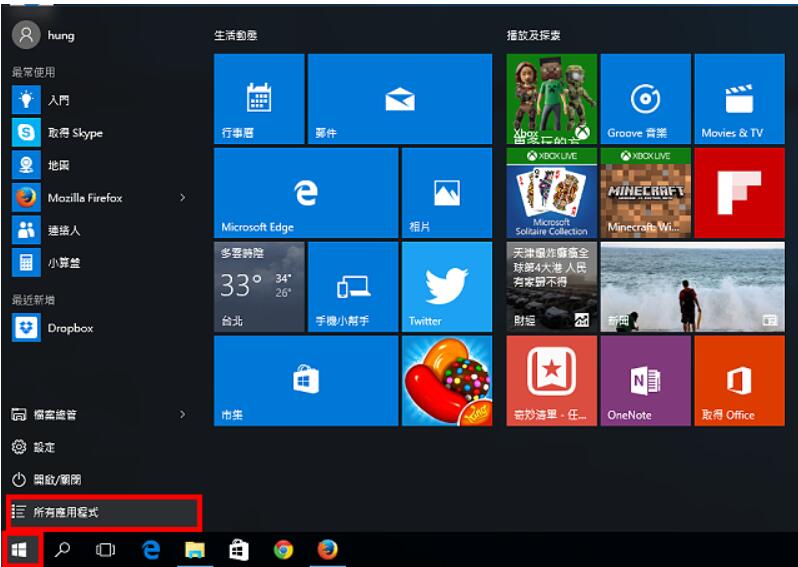Click the Windows Start button

click(x=19, y=550)
